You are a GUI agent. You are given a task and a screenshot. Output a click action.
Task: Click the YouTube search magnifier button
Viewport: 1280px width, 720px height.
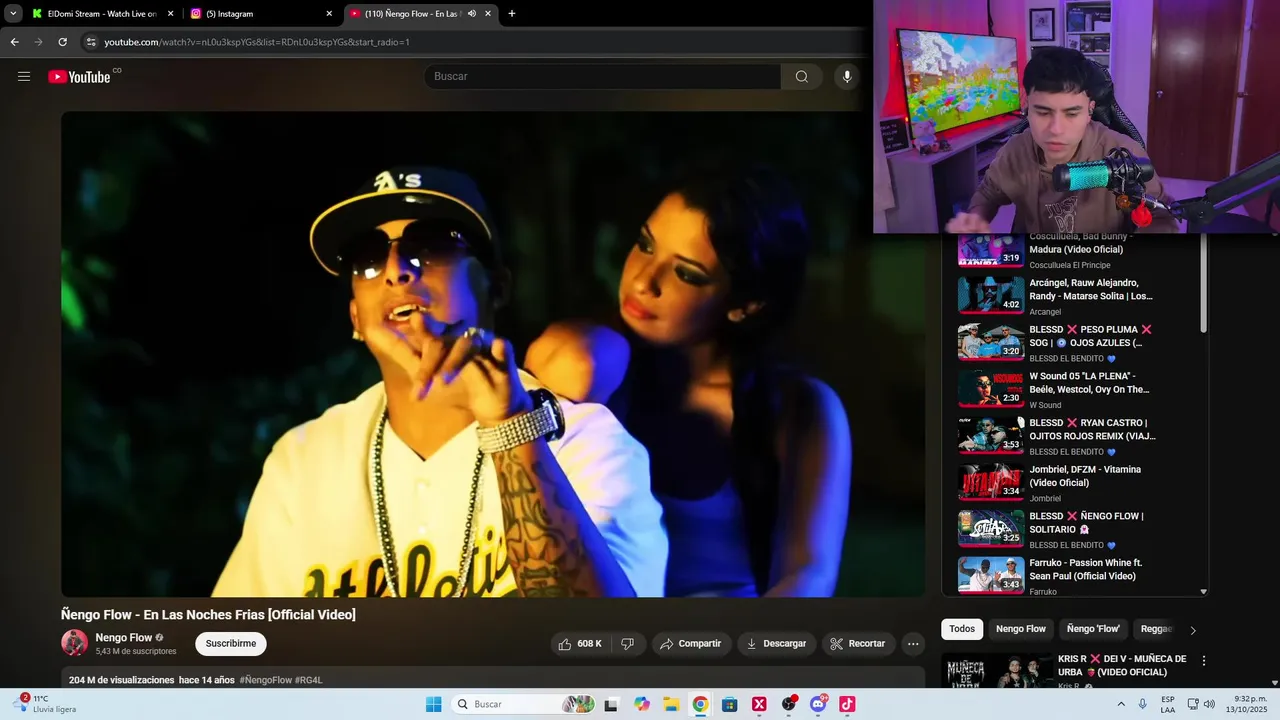pos(802,76)
